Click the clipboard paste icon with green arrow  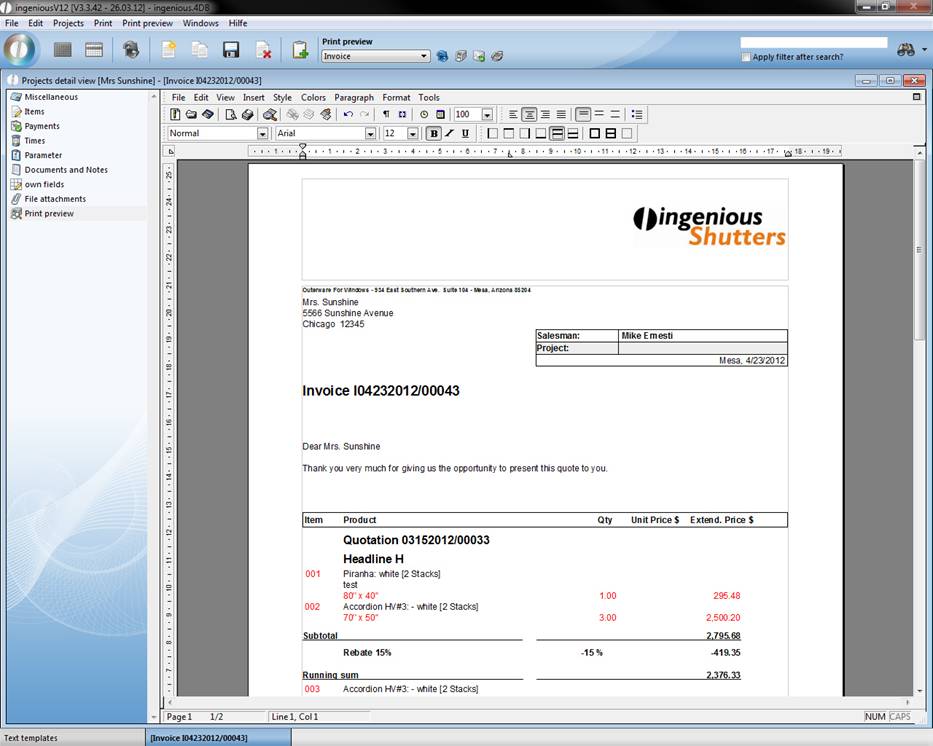tap(299, 50)
